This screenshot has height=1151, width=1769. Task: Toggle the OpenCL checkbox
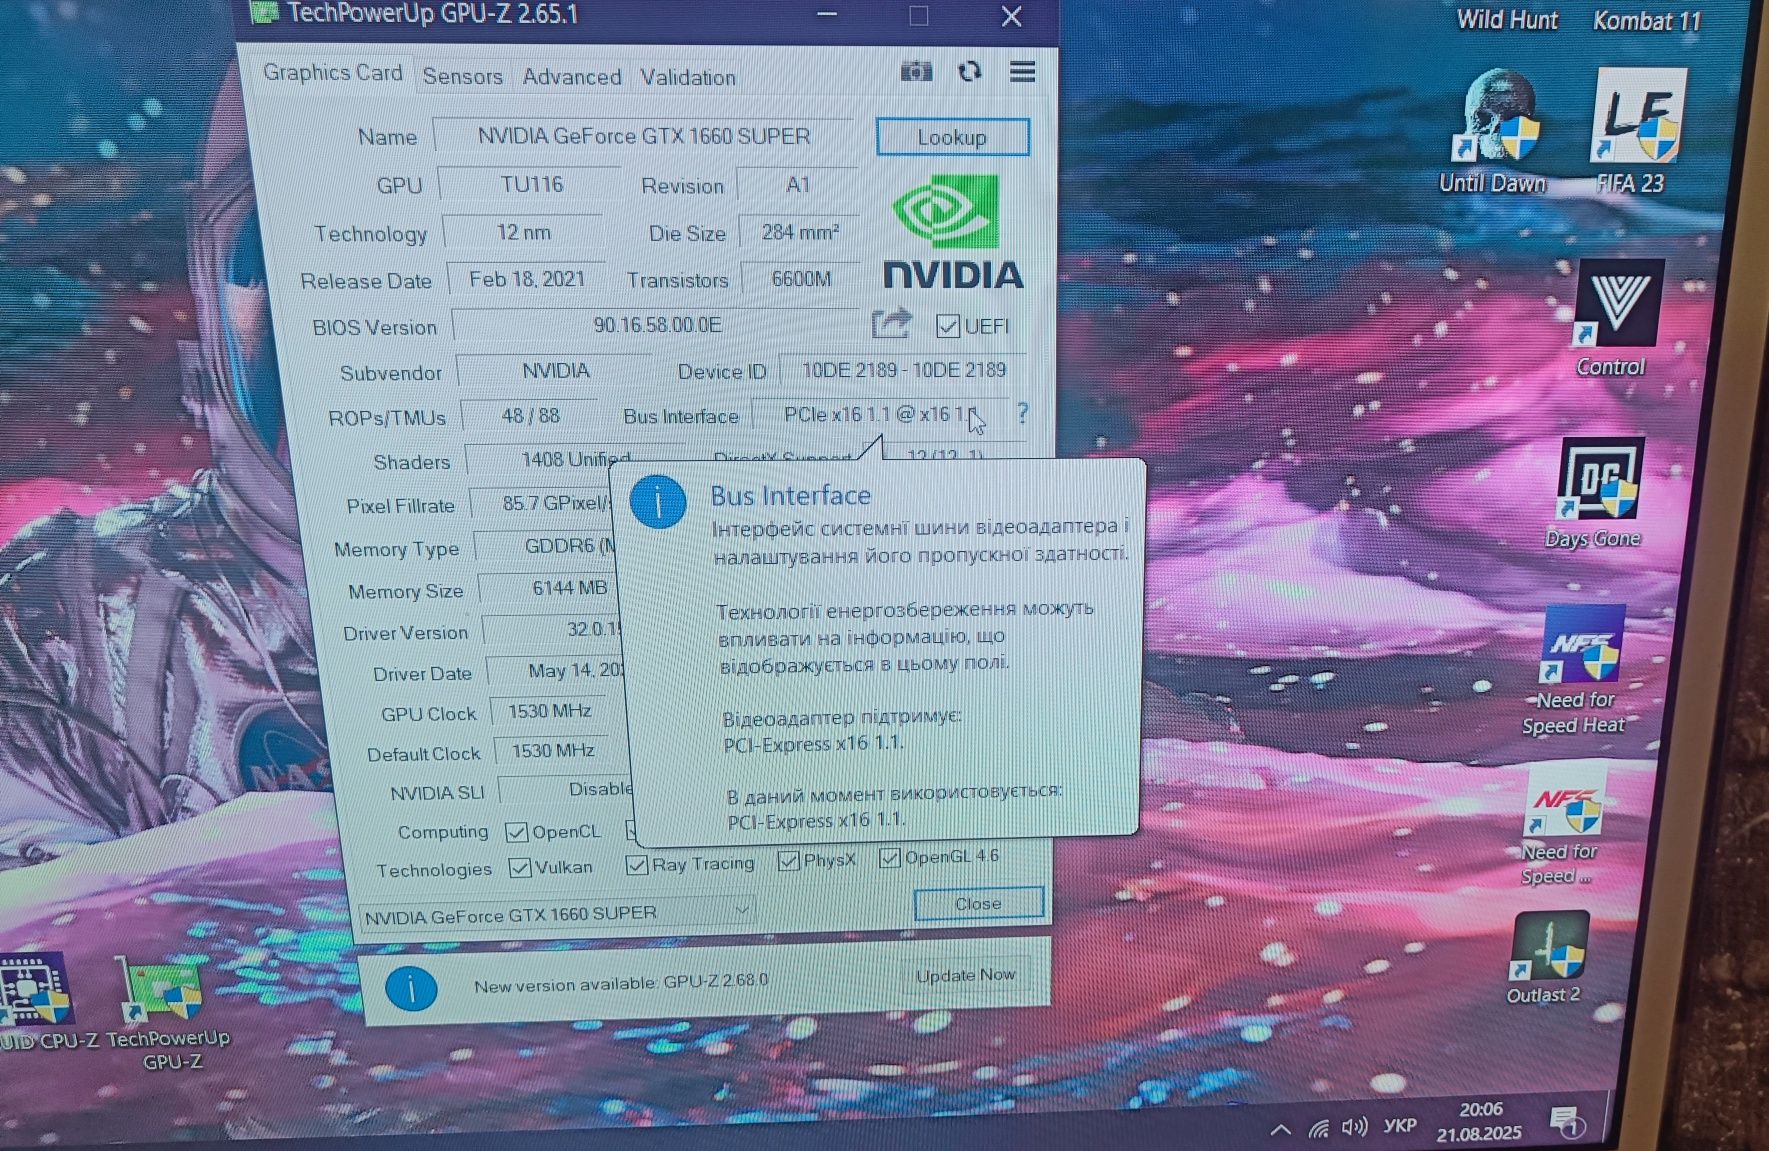coord(516,832)
